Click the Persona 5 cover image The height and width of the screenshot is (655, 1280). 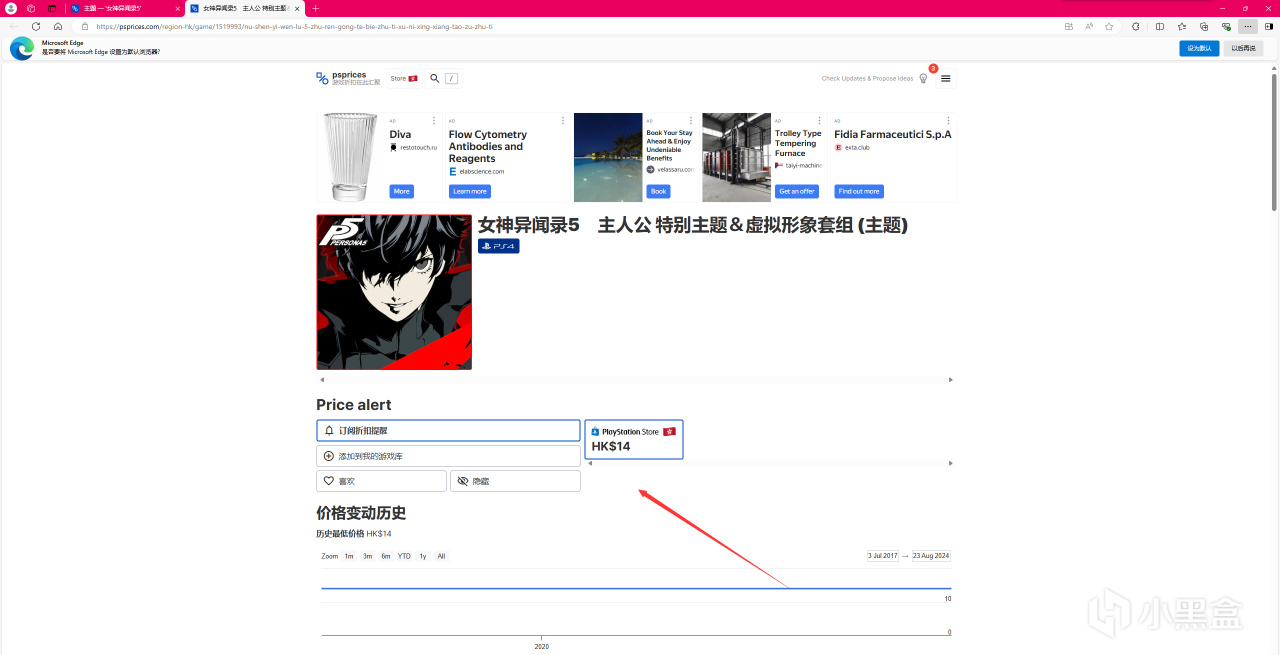pos(394,292)
